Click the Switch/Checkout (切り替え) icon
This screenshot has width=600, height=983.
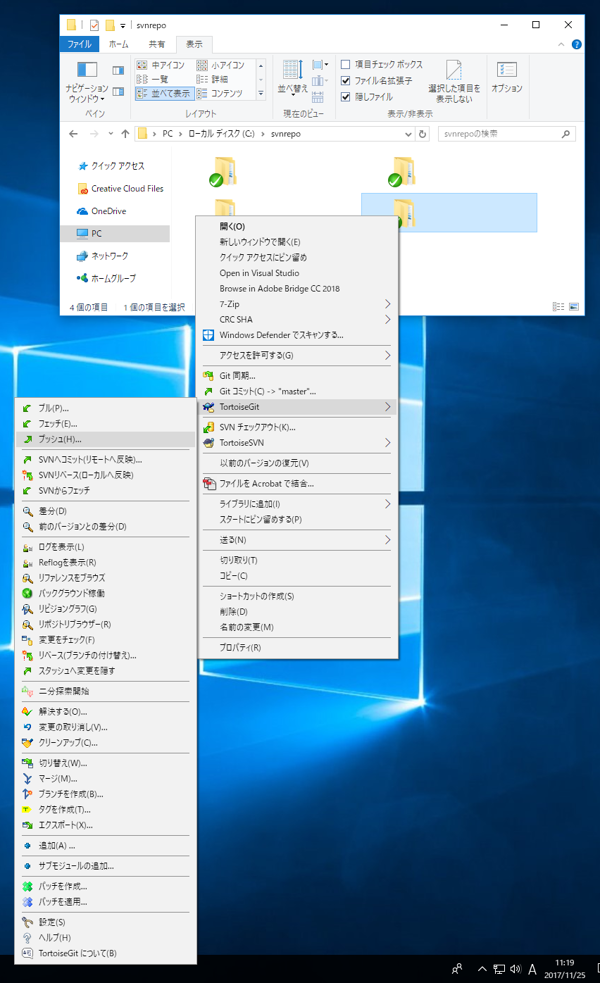(27, 763)
